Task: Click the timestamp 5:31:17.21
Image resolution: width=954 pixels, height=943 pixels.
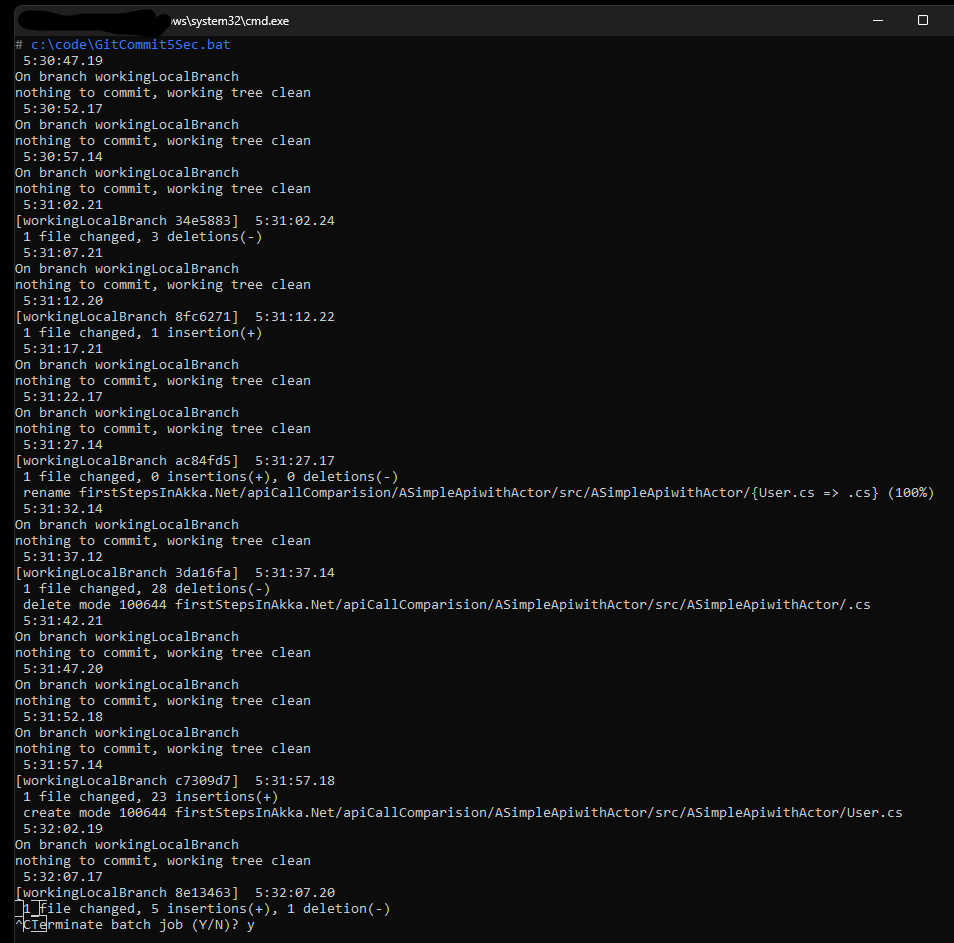Action: pyautogui.click(x=63, y=349)
